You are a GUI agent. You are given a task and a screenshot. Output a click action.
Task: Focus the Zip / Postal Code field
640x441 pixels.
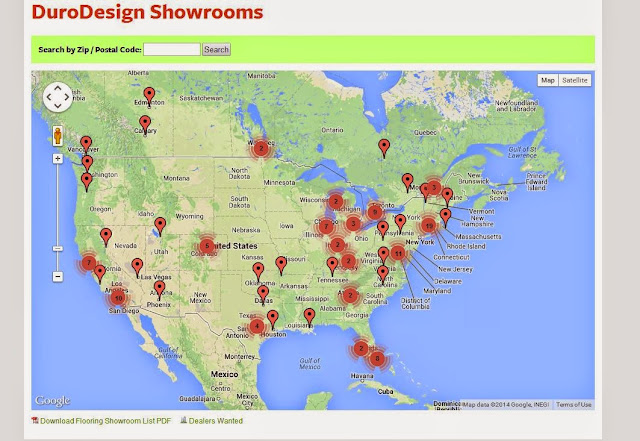pyautogui.click(x=172, y=49)
